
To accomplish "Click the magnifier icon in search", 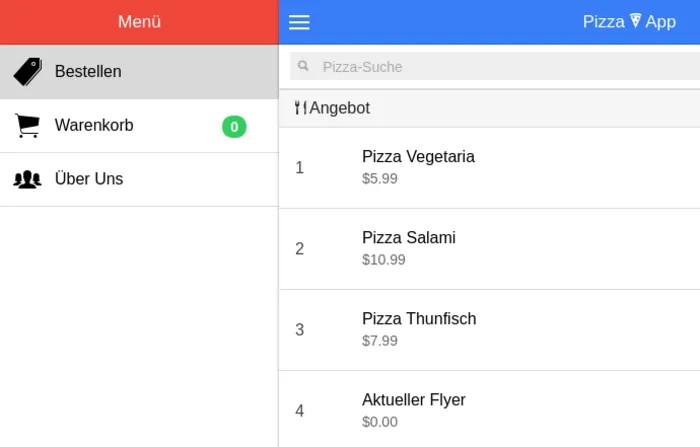I will click(x=303, y=67).
